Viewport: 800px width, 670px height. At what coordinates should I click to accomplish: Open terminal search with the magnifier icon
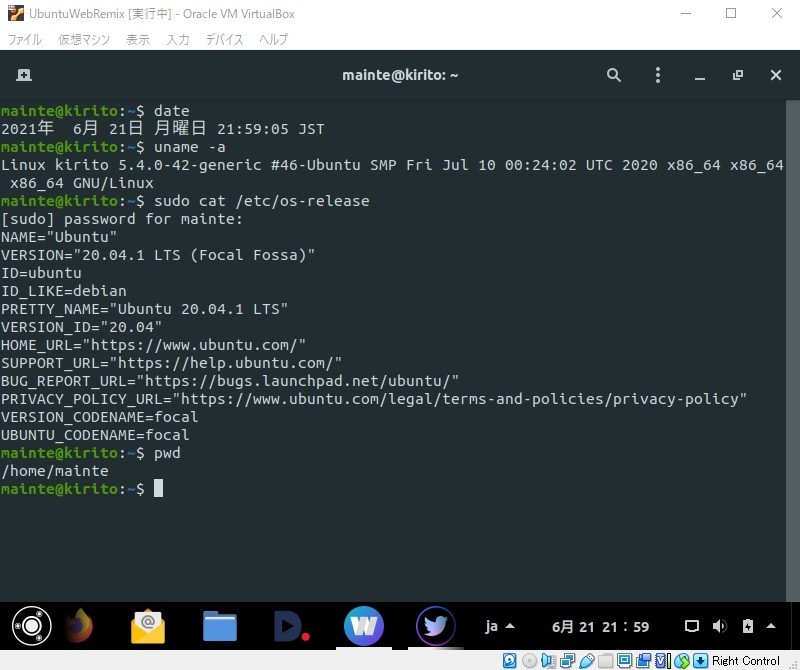click(614, 75)
